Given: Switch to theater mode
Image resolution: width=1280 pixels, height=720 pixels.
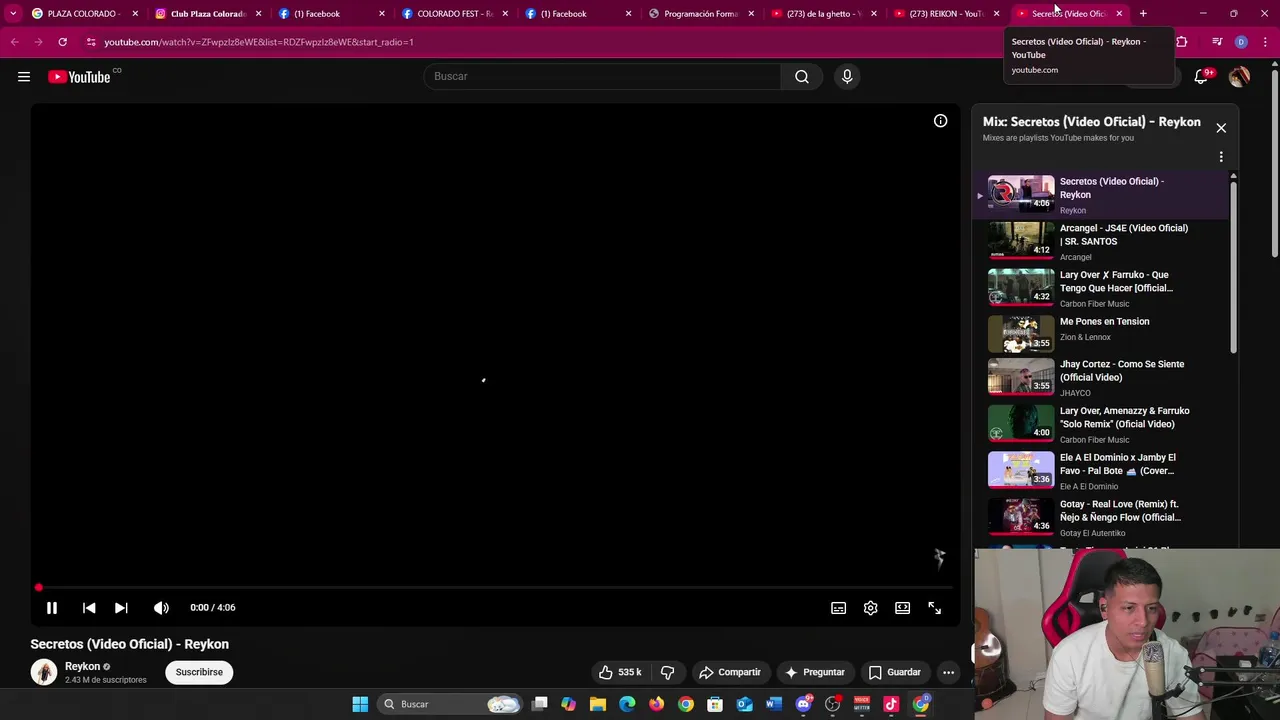Looking at the screenshot, I should [902, 608].
